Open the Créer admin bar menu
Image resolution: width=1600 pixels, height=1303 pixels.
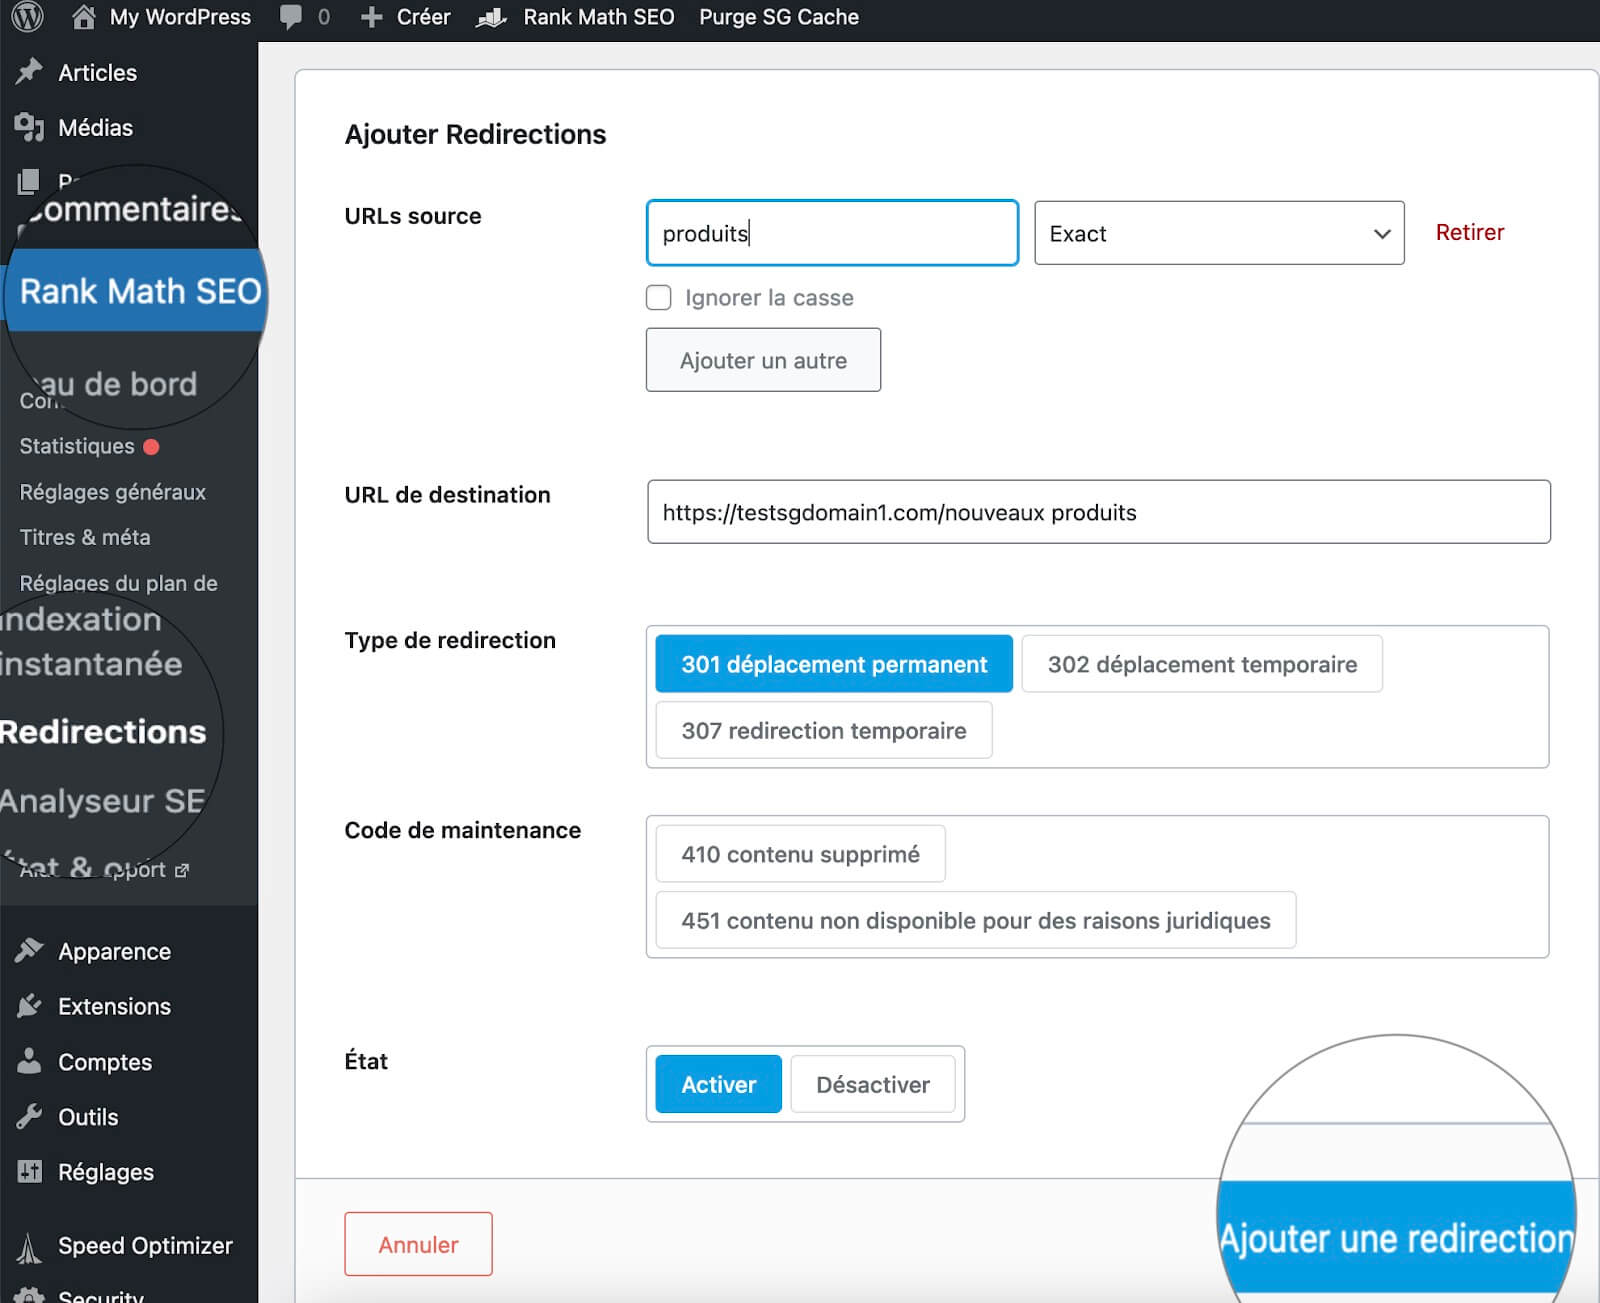click(x=423, y=17)
